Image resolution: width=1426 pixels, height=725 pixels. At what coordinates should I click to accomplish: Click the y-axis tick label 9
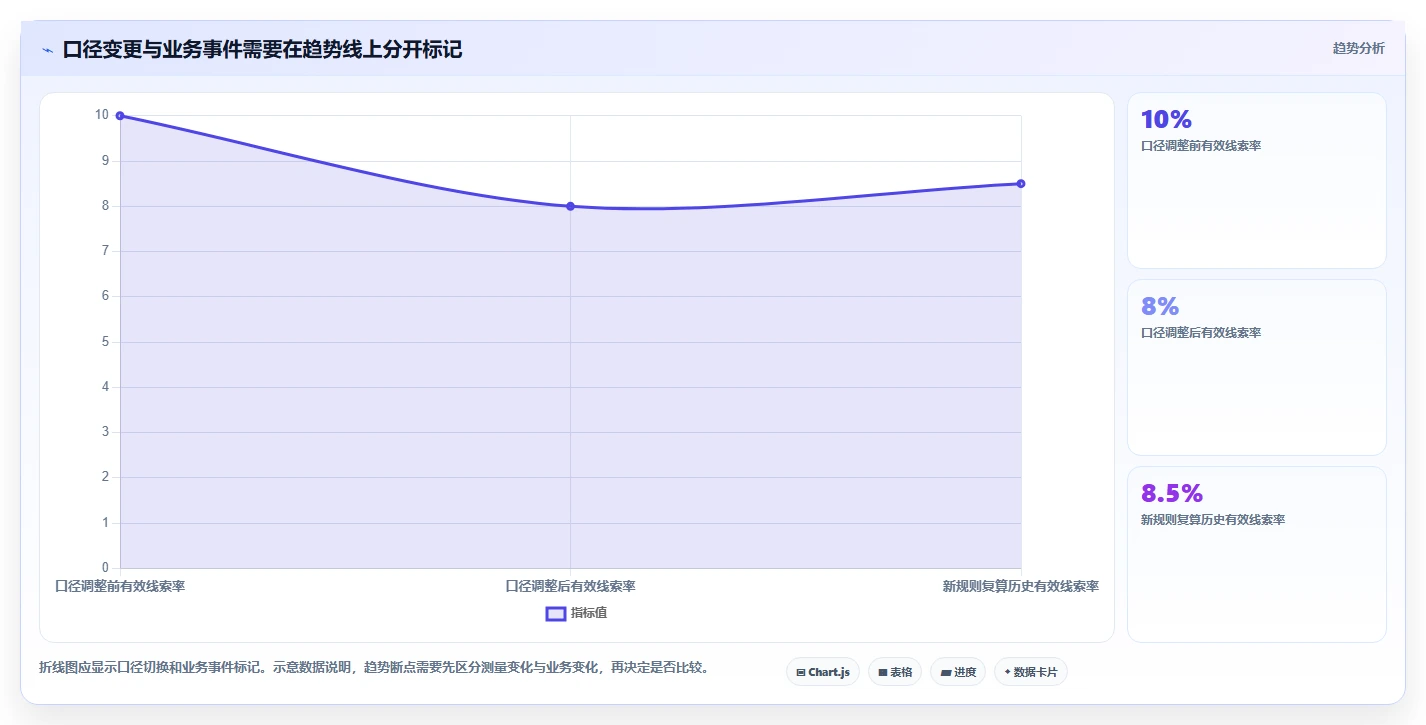point(105,160)
